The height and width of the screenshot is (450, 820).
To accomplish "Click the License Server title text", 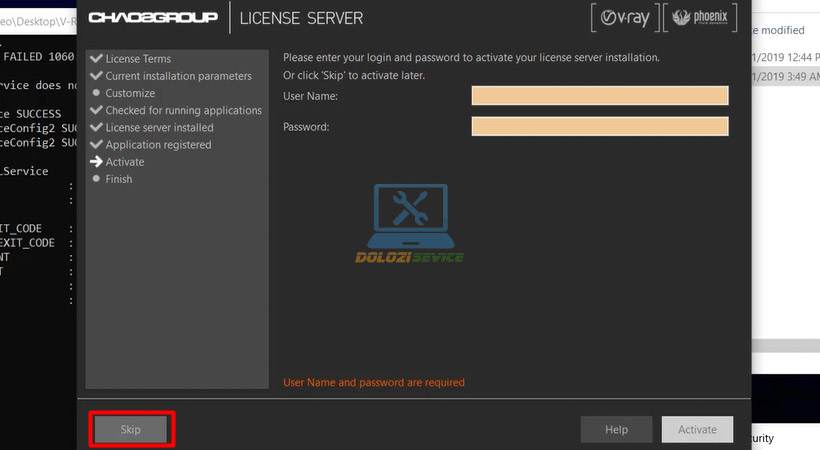I will pyautogui.click(x=301, y=18).
